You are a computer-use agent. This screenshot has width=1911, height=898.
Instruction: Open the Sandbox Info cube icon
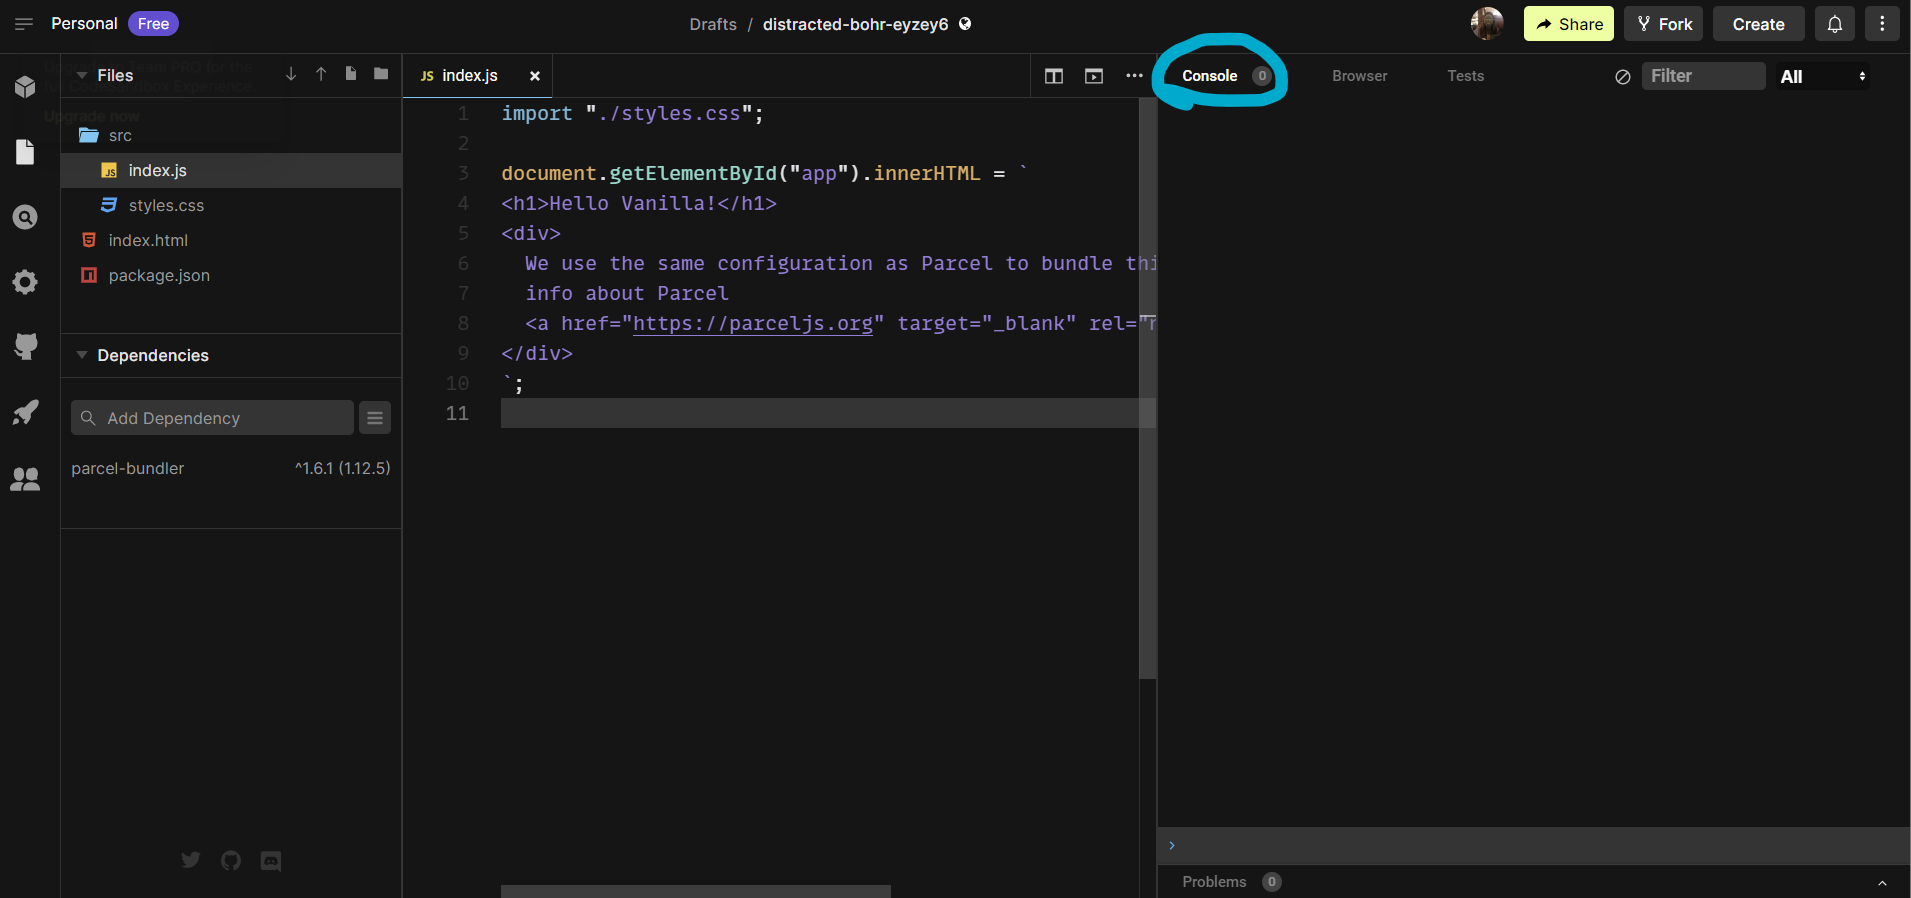(x=25, y=87)
